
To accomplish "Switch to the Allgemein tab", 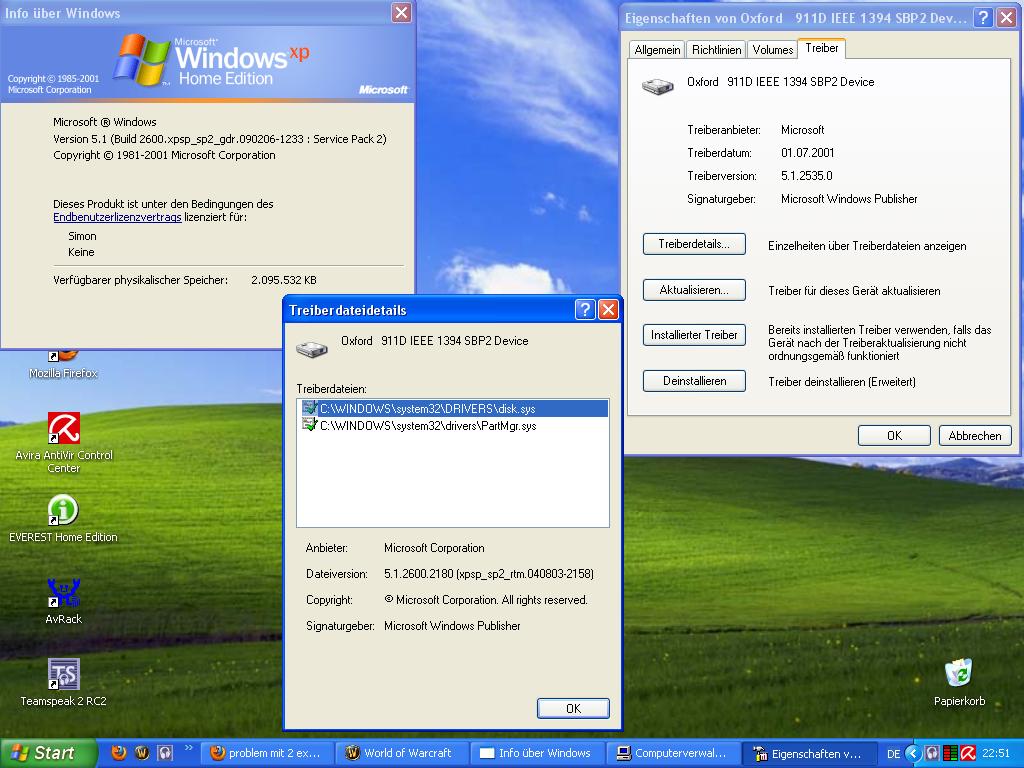I will (x=658, y=50).
